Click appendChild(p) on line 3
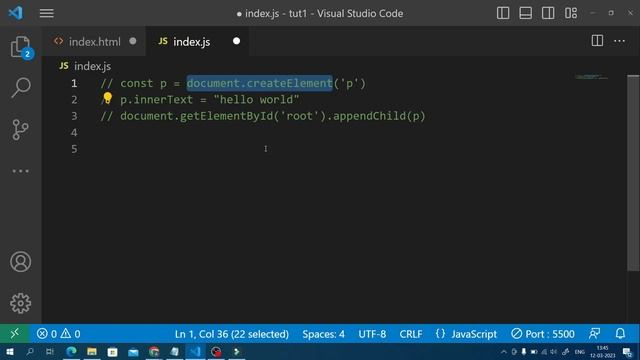Screen dimensions: 640x360 point(379,116)
